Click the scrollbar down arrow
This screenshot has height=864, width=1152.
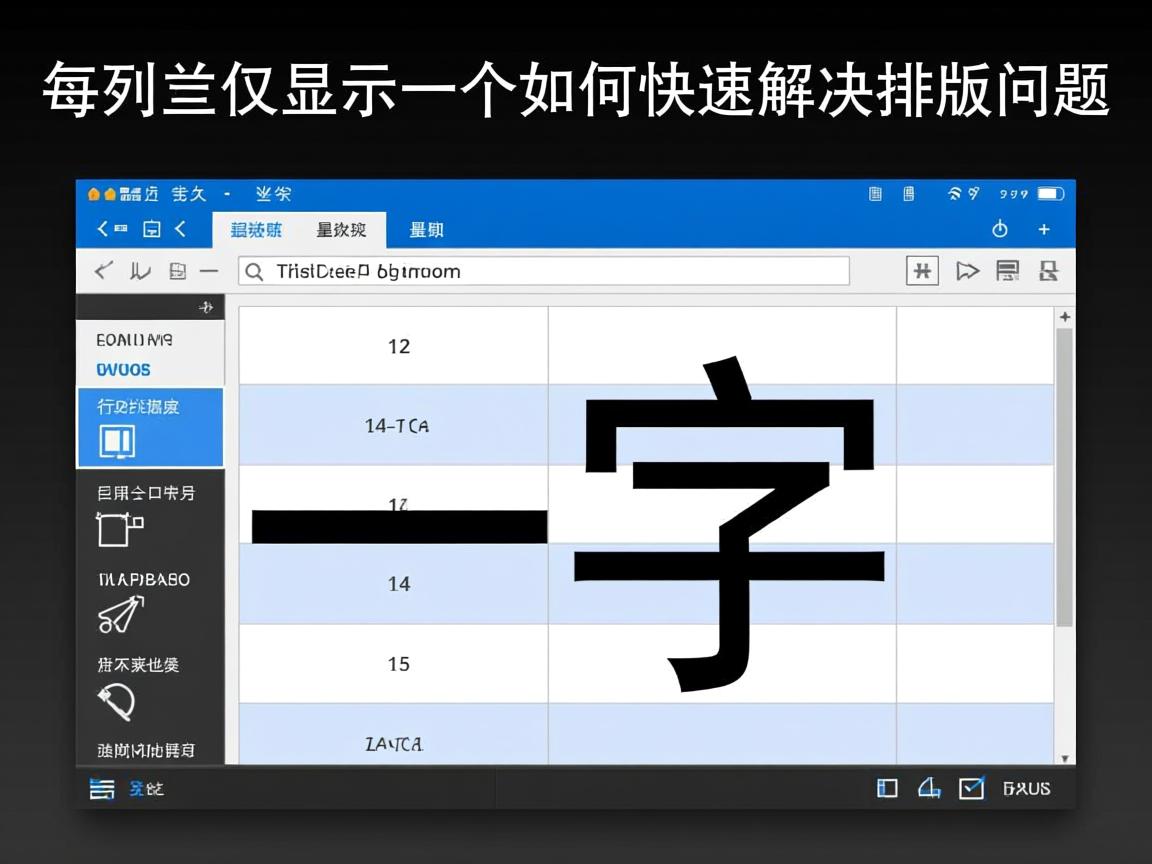(x=1065, y=758)
